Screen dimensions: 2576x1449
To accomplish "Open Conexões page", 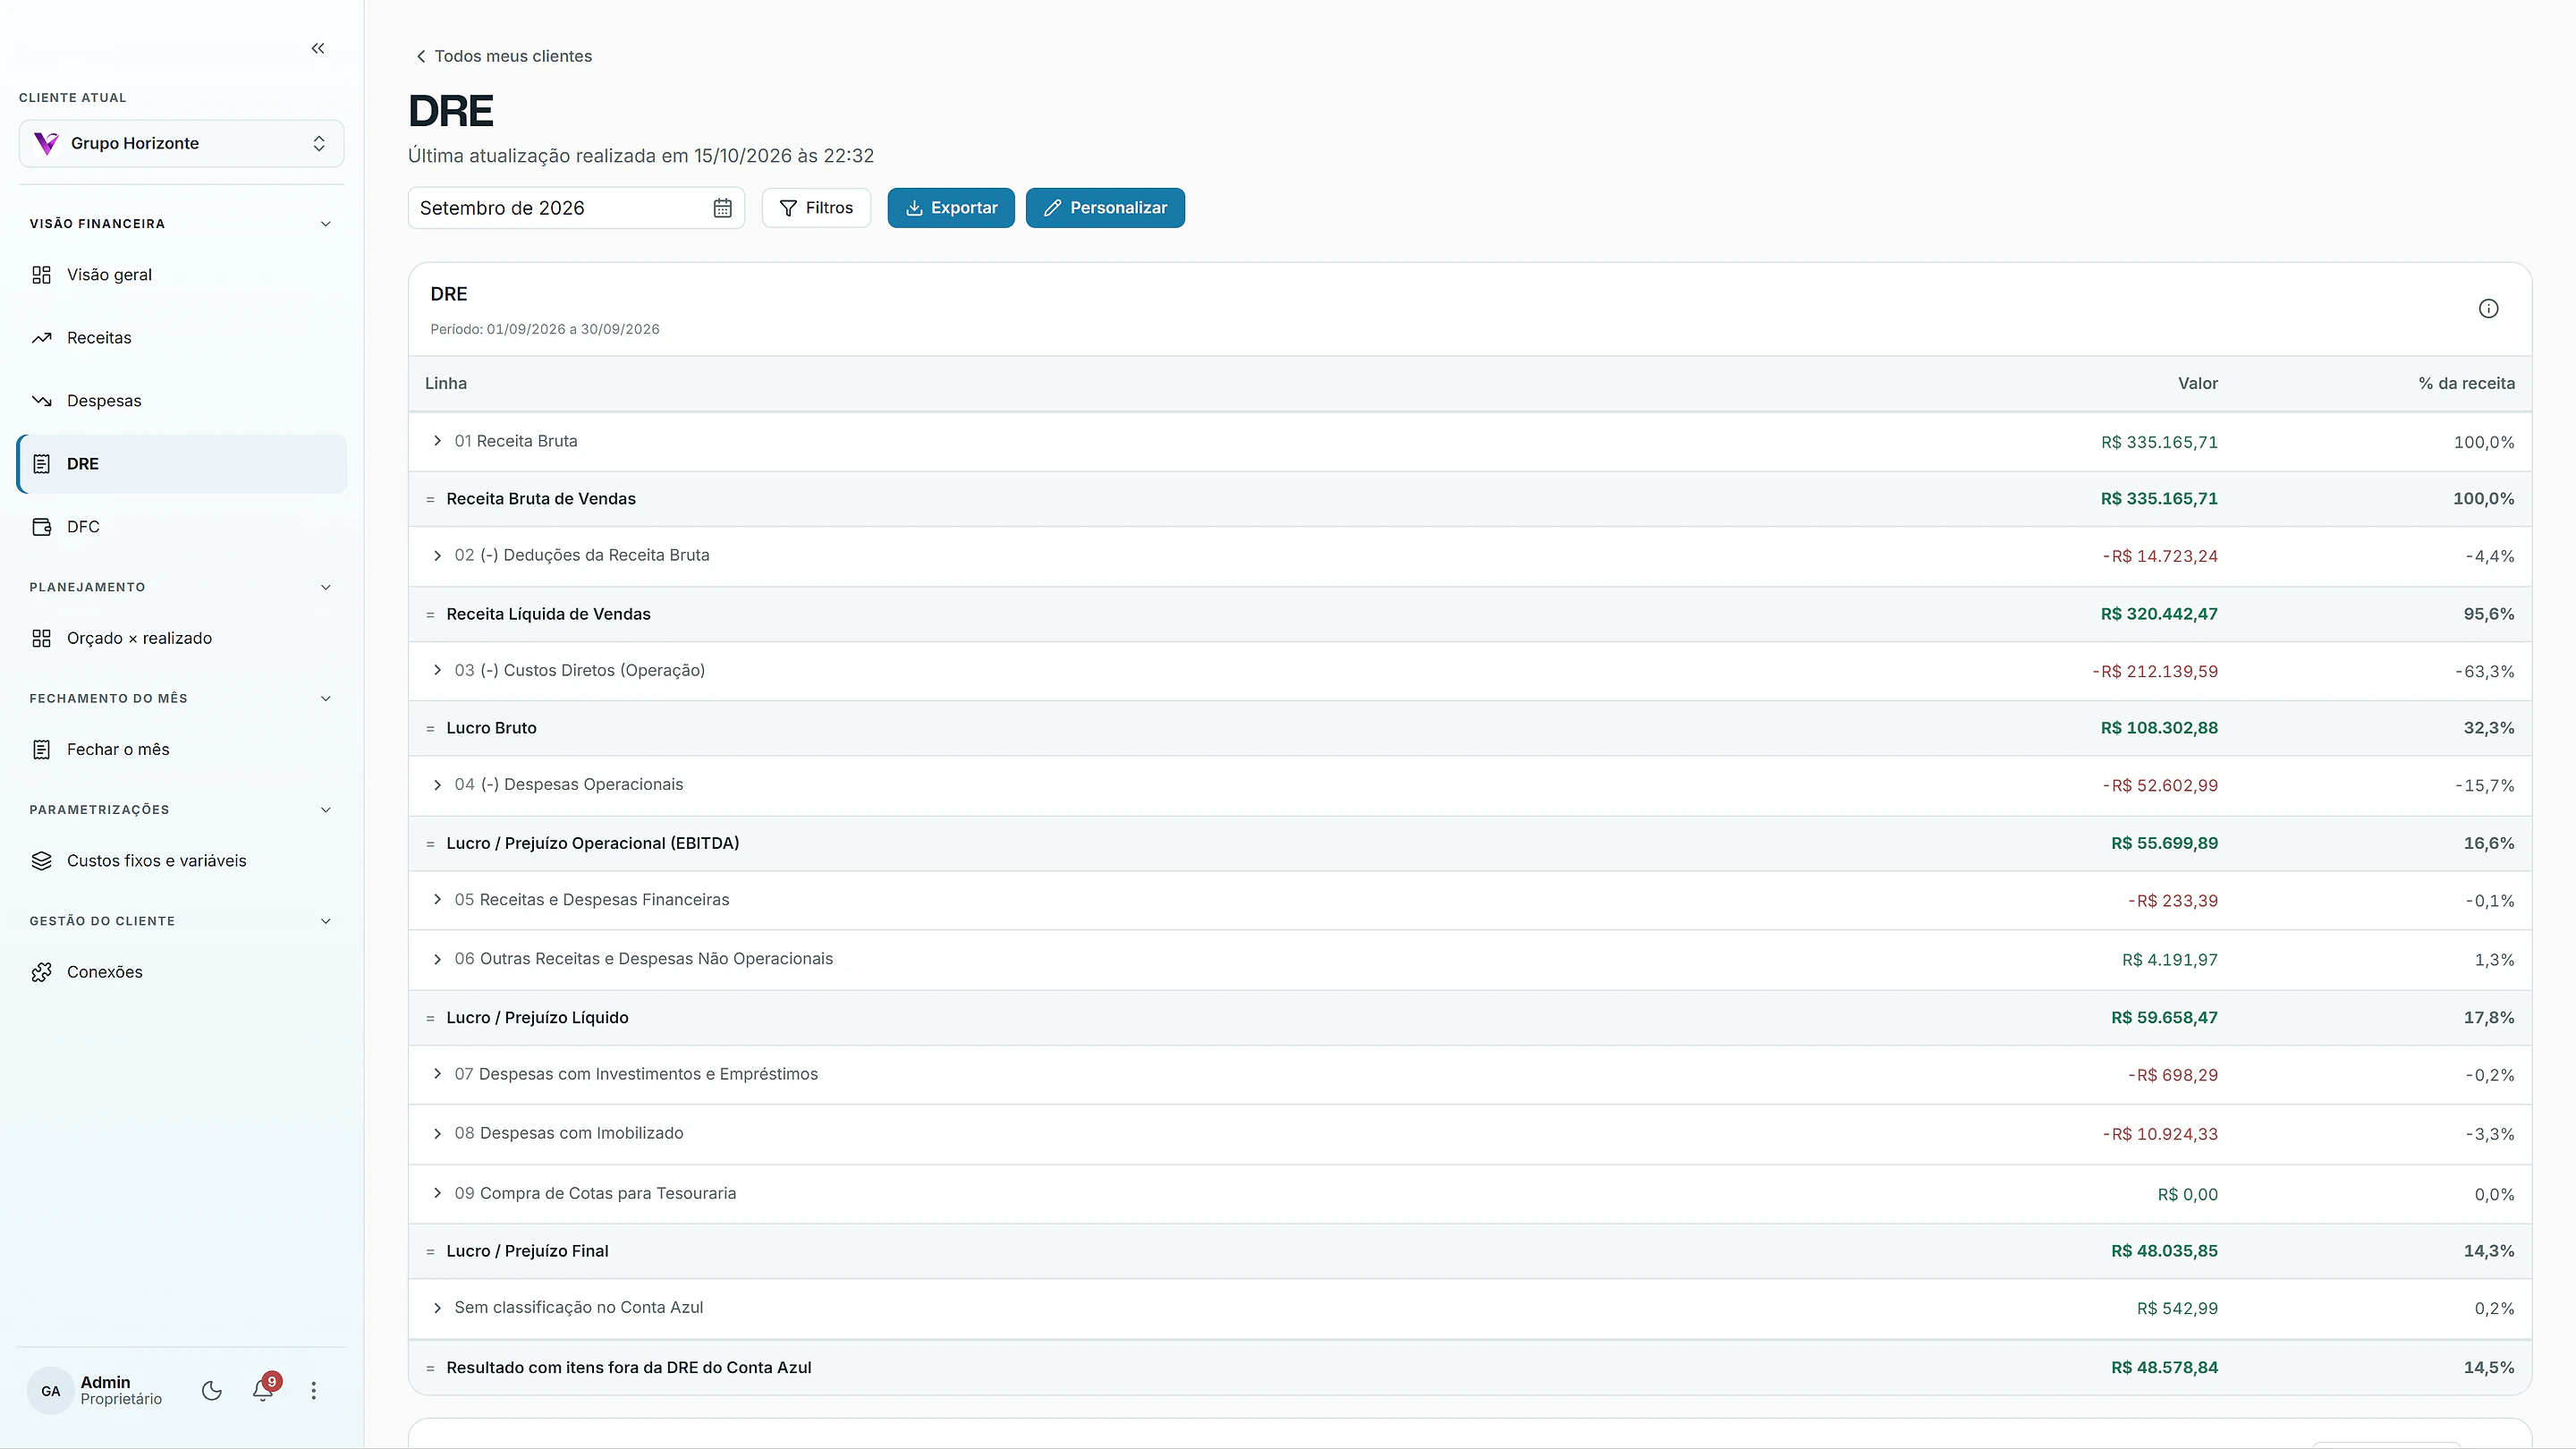I will [181, 972].
